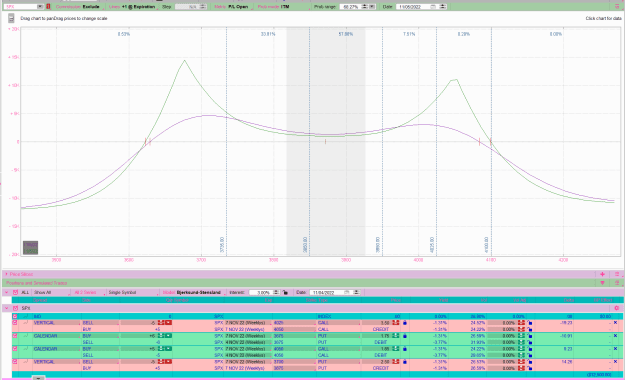
Task: Sort by the Spread column header
Action: 40,300
